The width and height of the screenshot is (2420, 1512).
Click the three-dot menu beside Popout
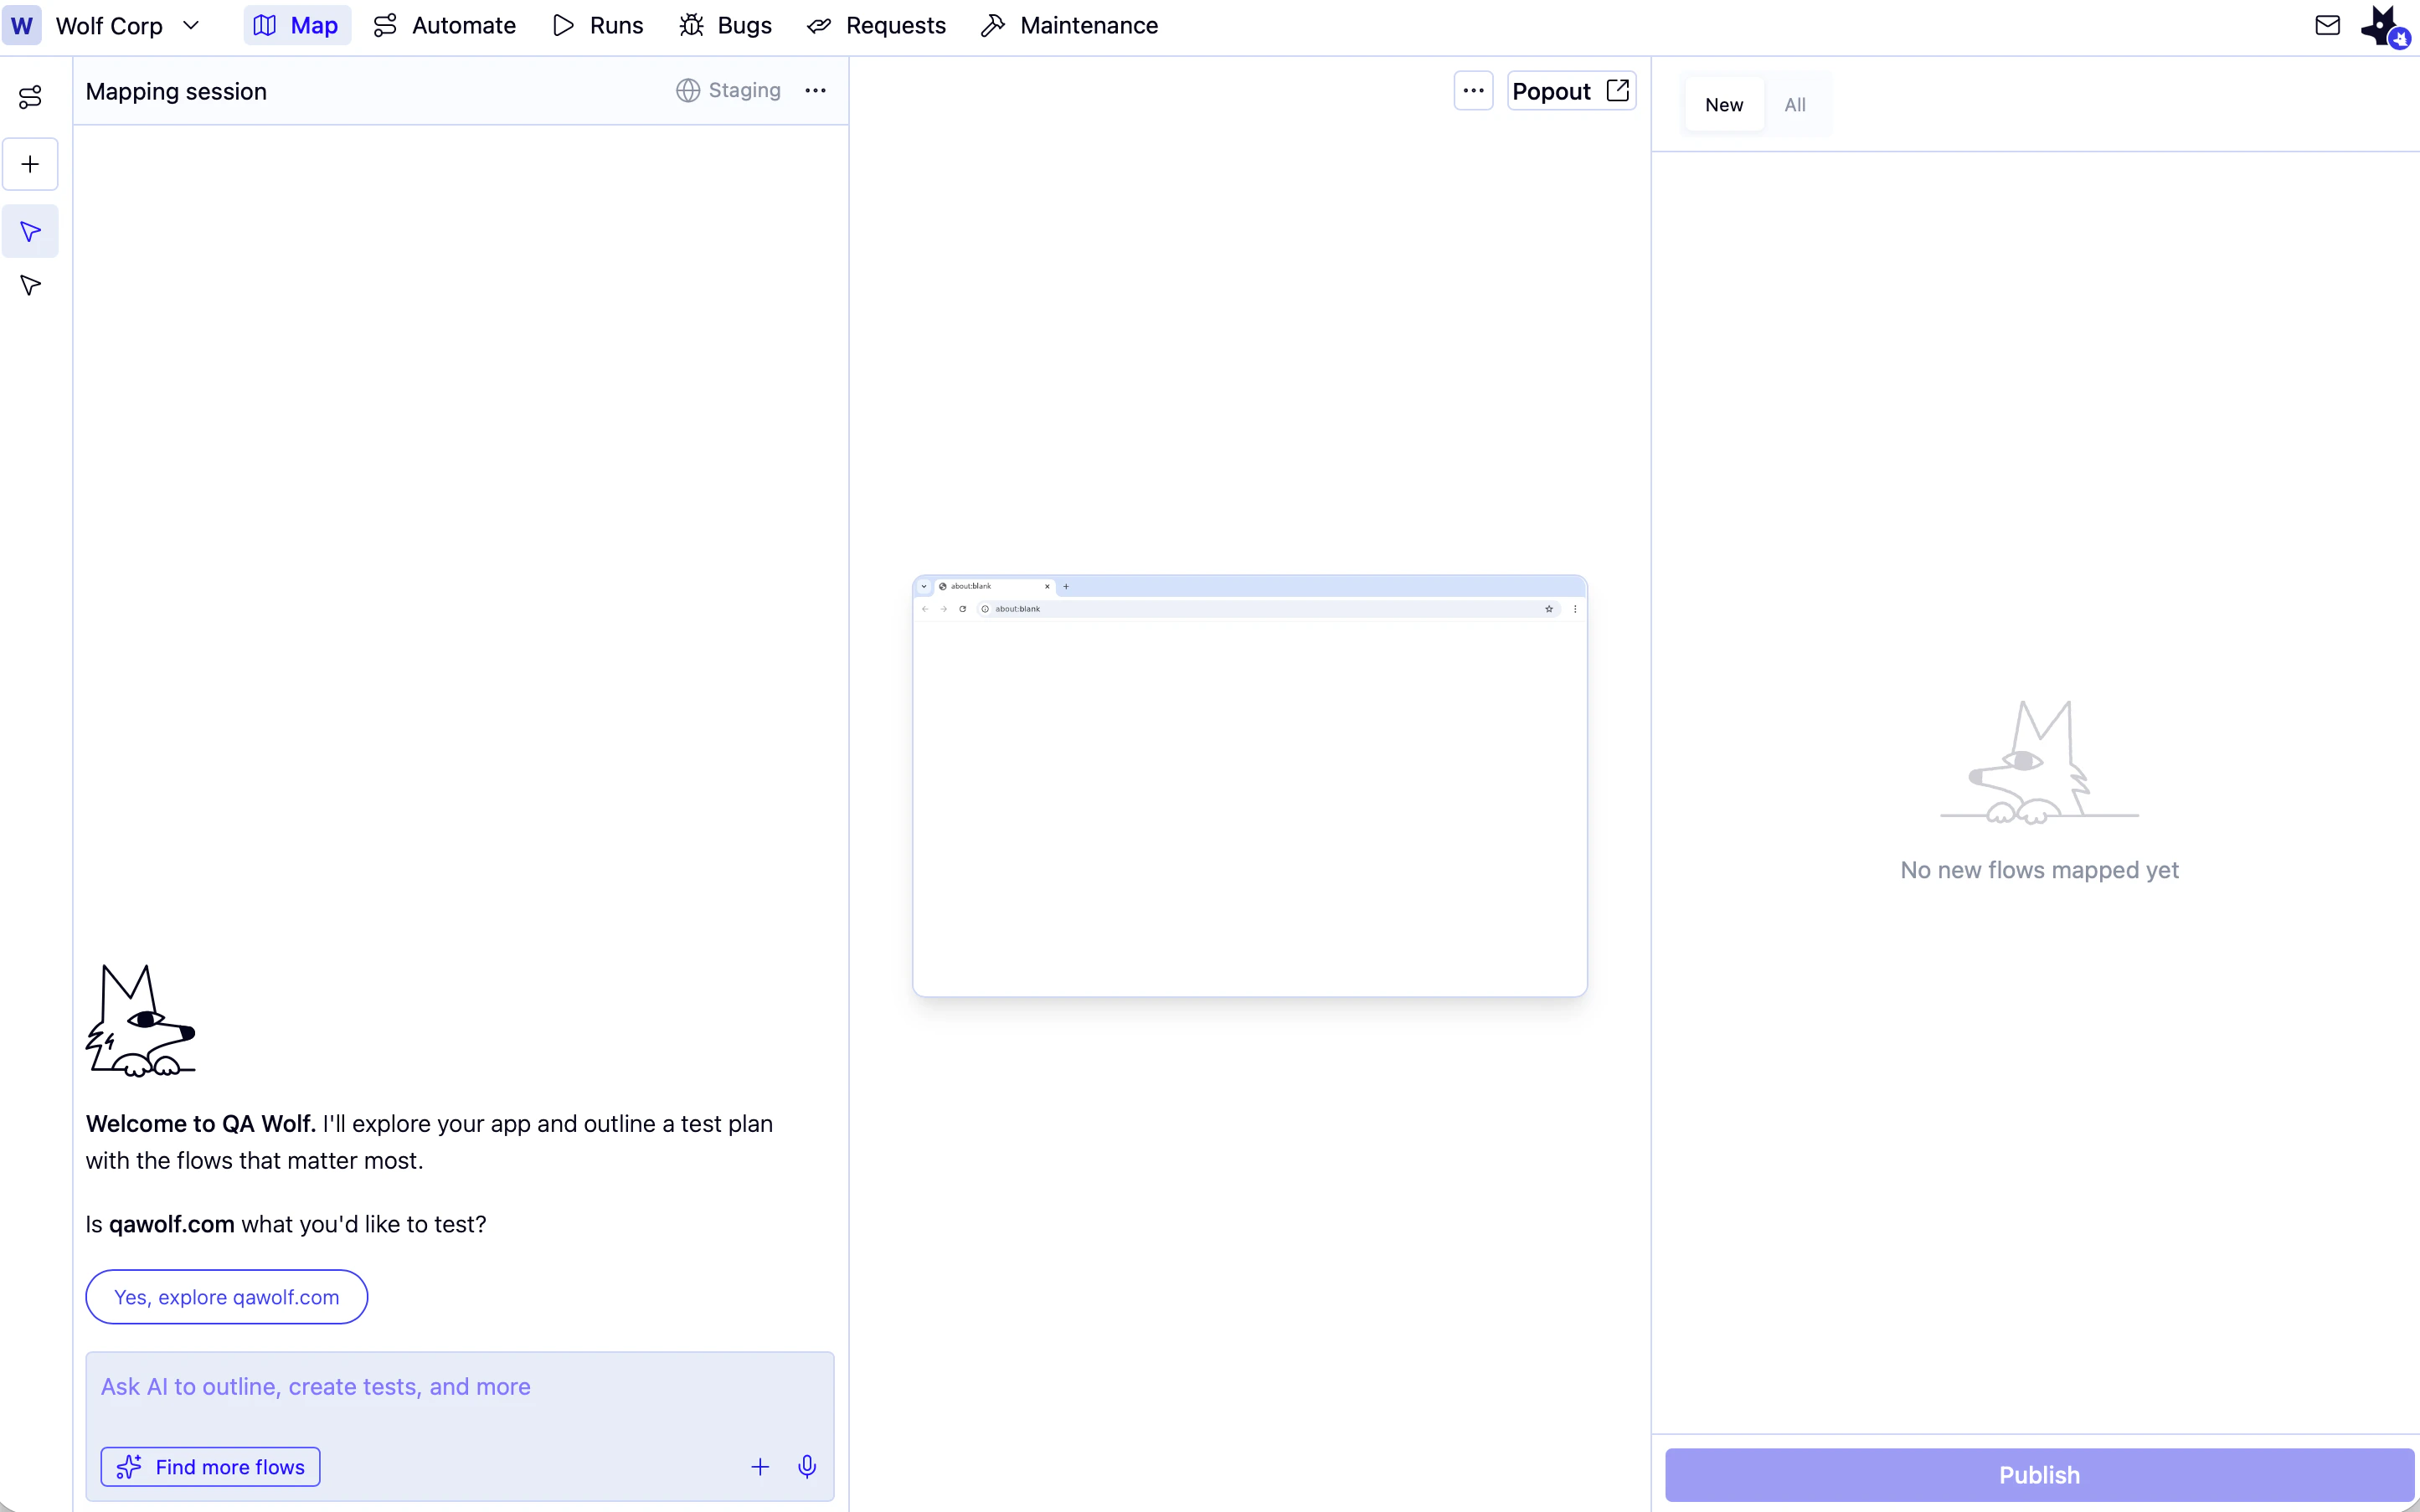click(1473, 91)
